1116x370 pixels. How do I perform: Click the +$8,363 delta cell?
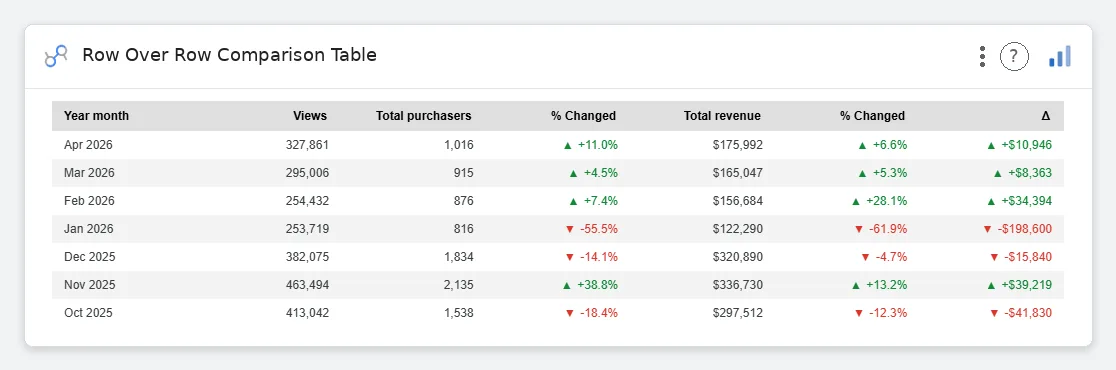click(x=1022, y=173)
